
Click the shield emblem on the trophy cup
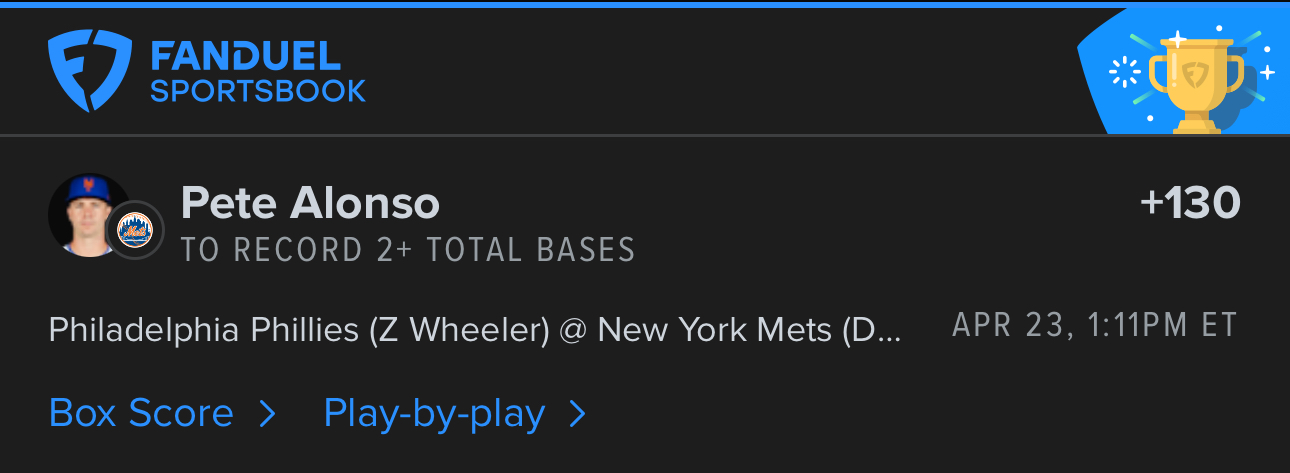(1196, 72)
